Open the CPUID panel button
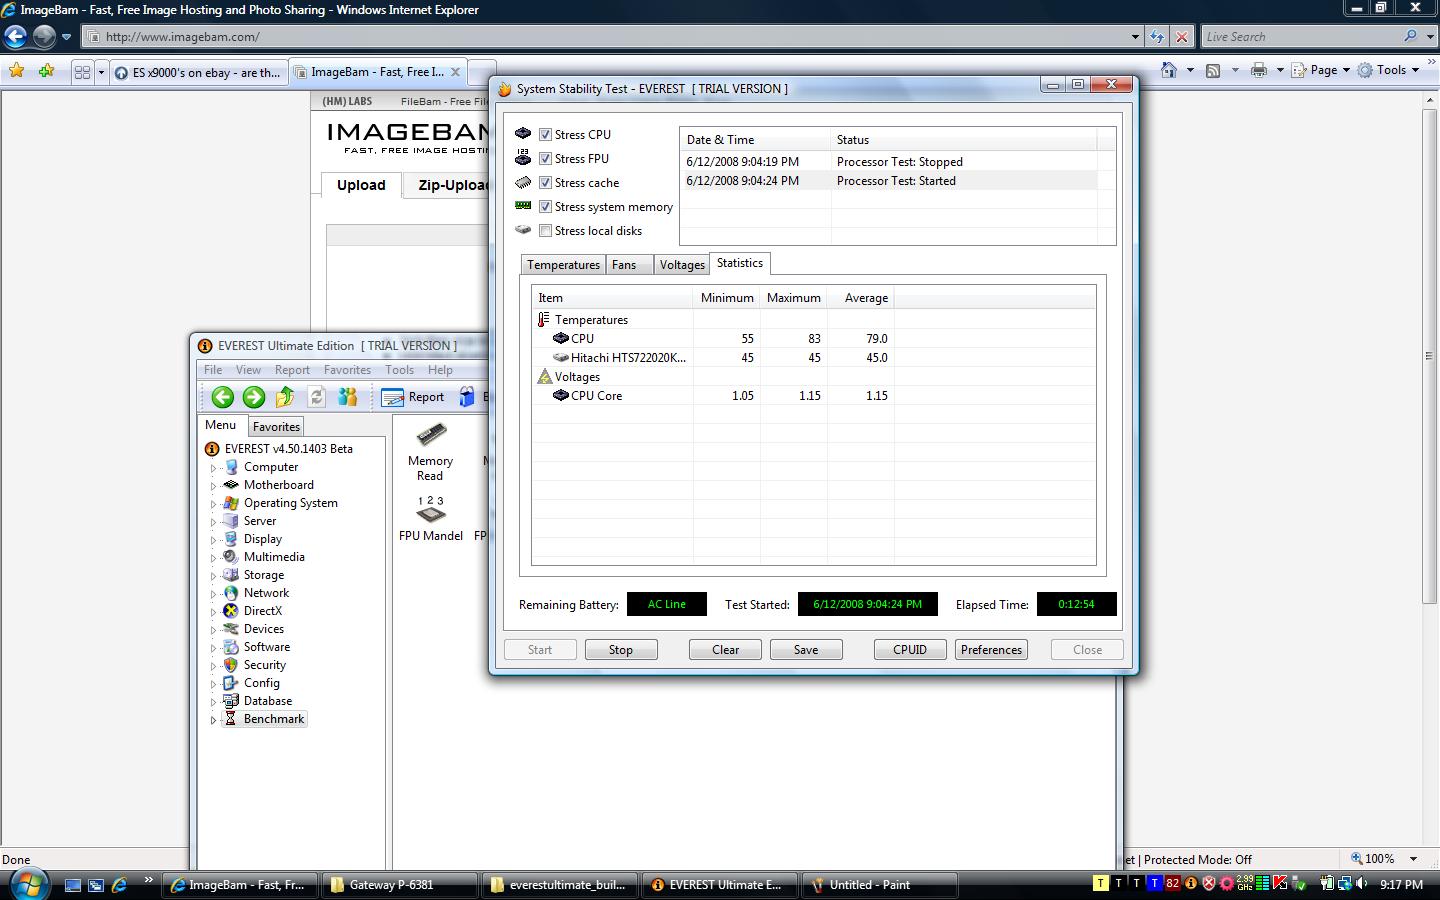 (910, 650)
